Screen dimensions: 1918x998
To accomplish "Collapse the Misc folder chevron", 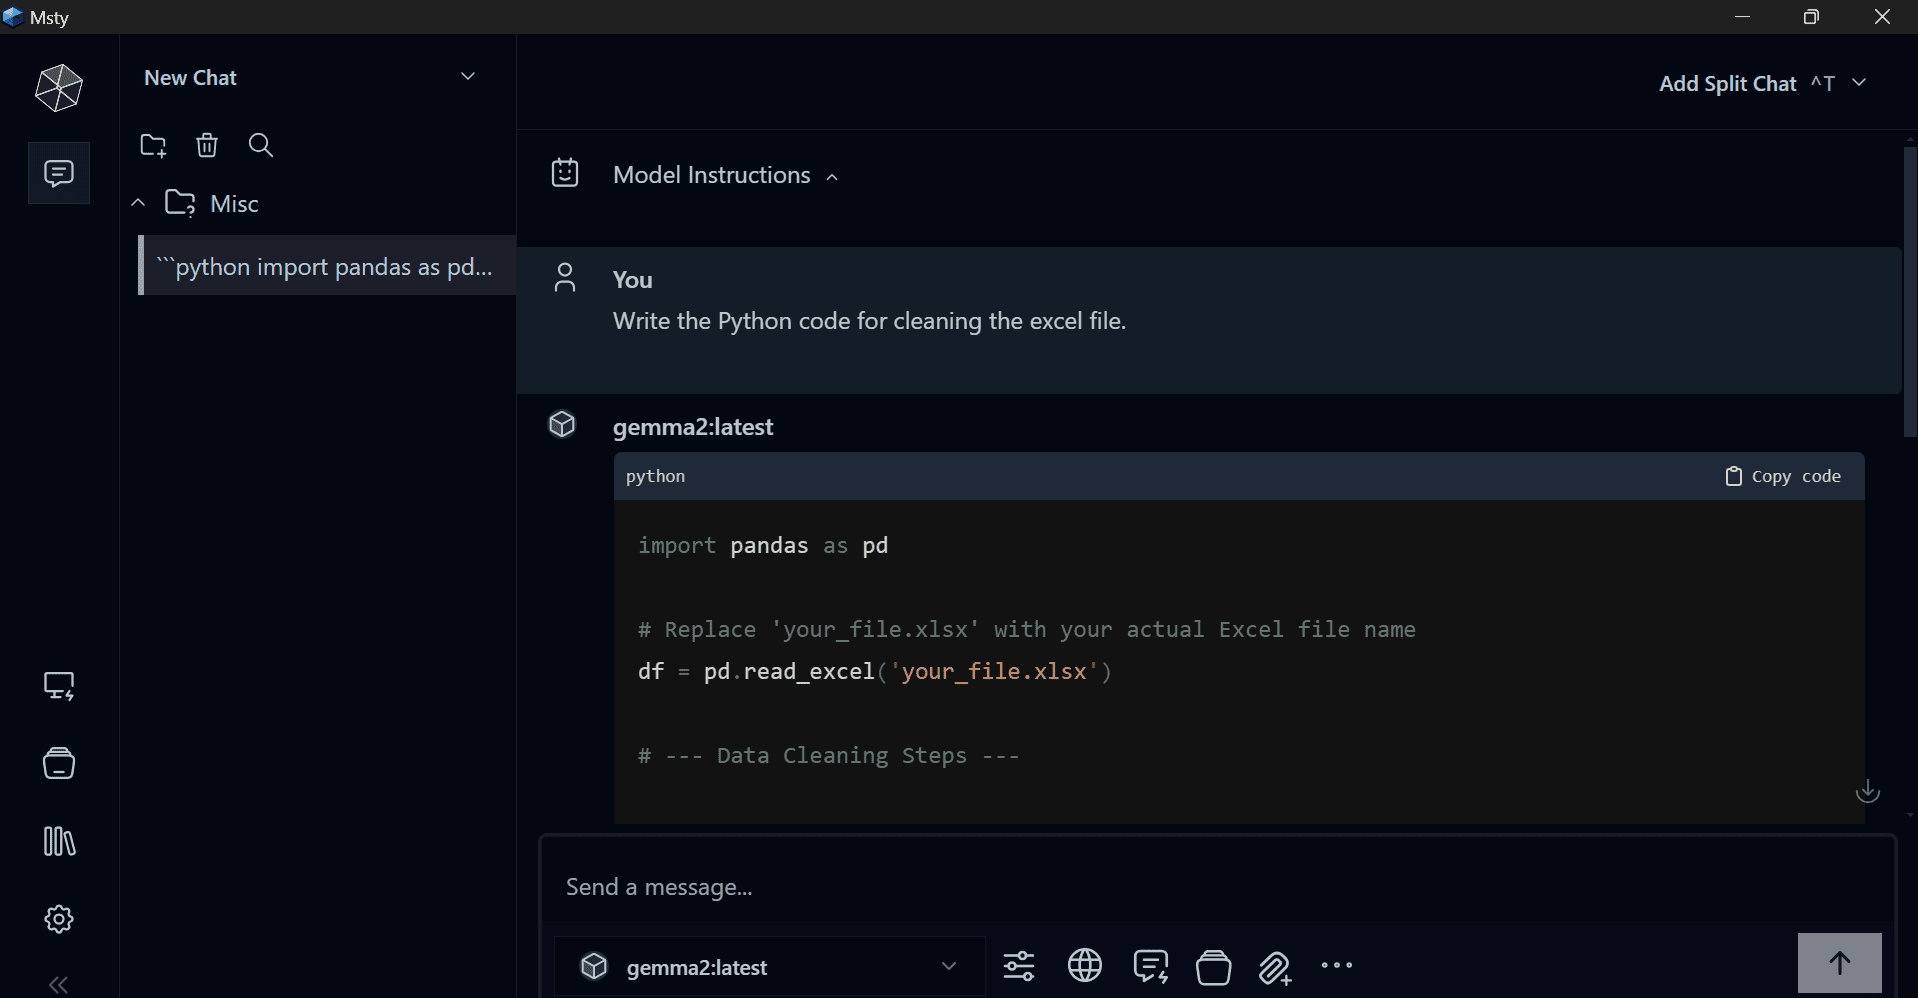I will pos(138,203).
